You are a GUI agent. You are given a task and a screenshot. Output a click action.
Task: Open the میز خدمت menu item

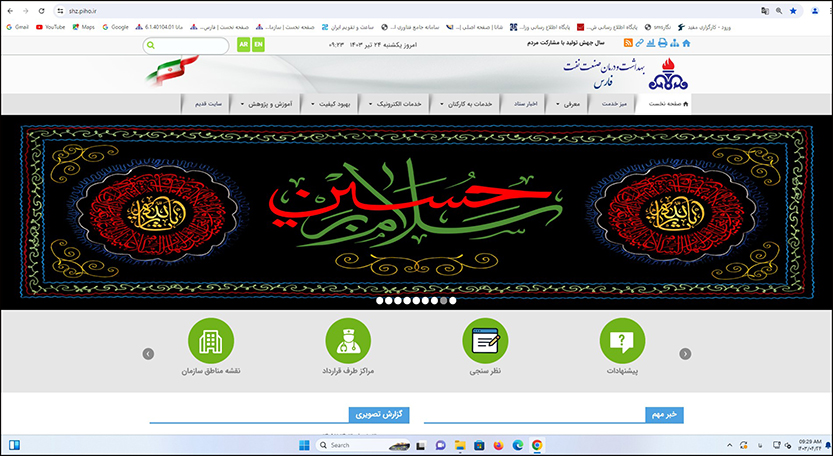point(614,104)
